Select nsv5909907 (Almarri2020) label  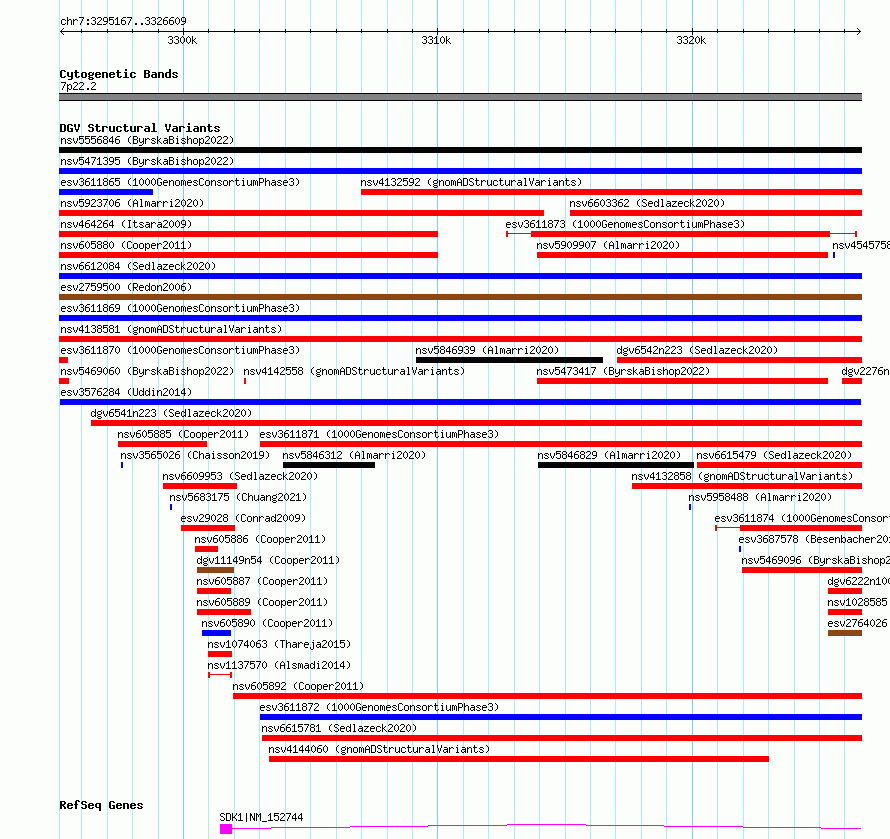[608, 245]
